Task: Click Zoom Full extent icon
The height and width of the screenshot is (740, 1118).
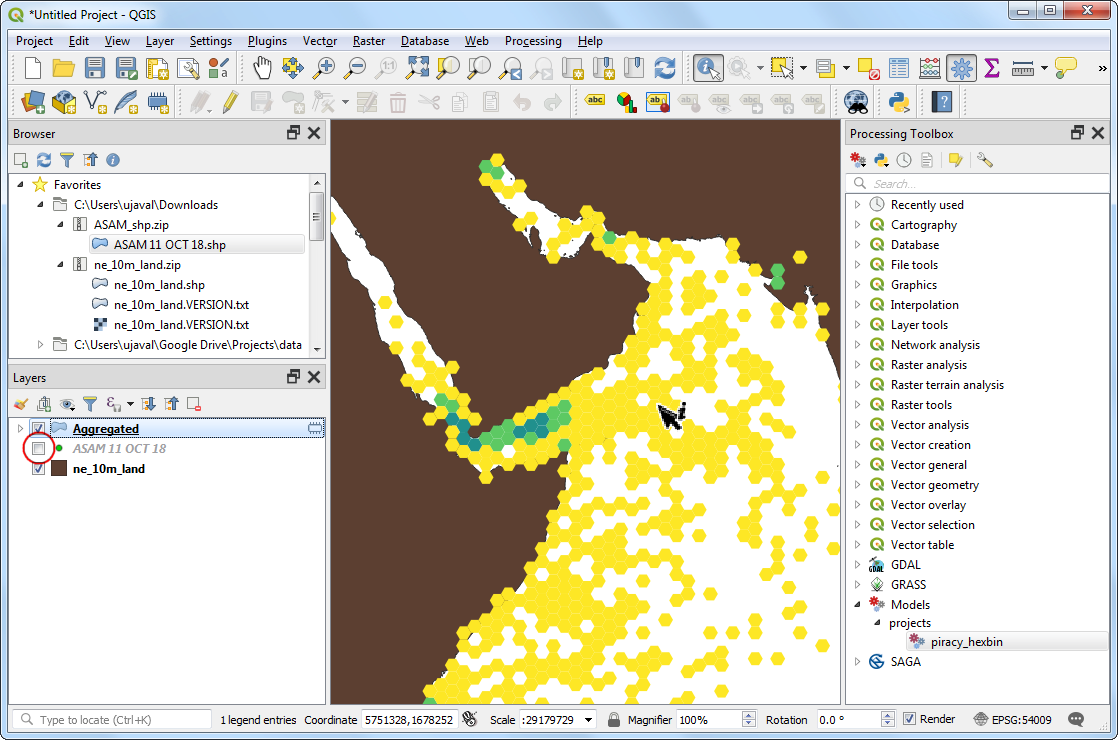Action: pyautogui.click(x=417, y=68)
